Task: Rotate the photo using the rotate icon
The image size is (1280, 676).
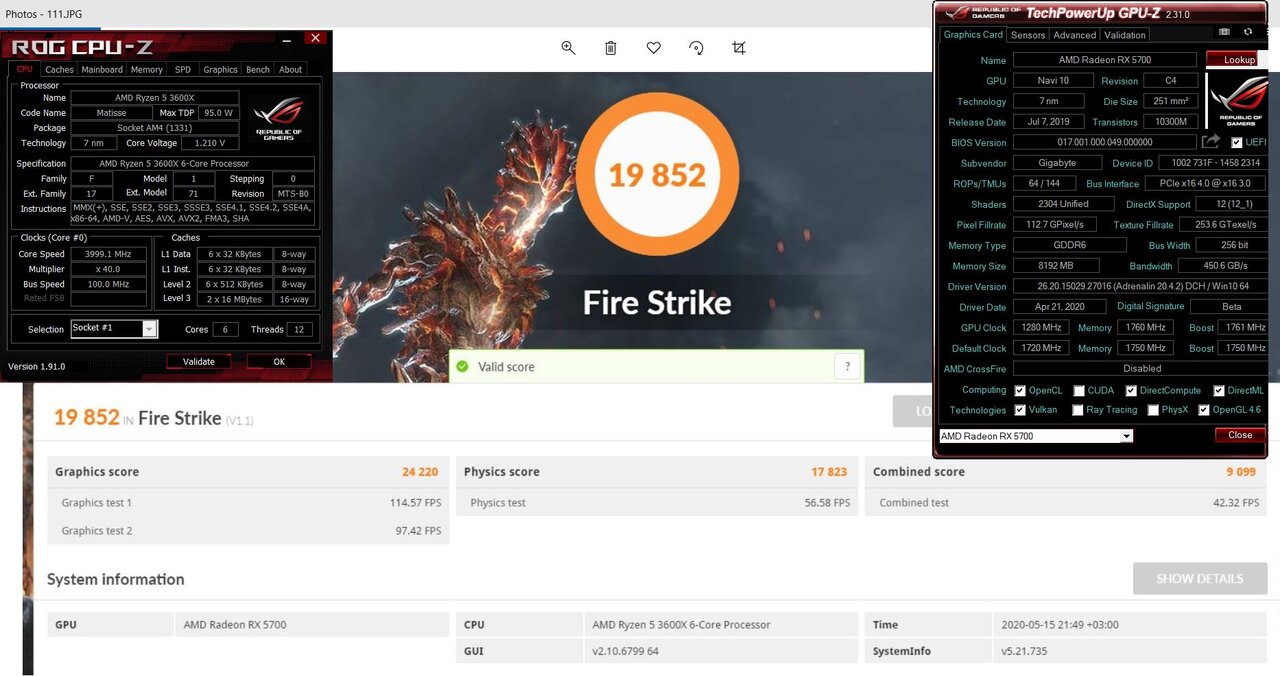Action: click(697, 48)
